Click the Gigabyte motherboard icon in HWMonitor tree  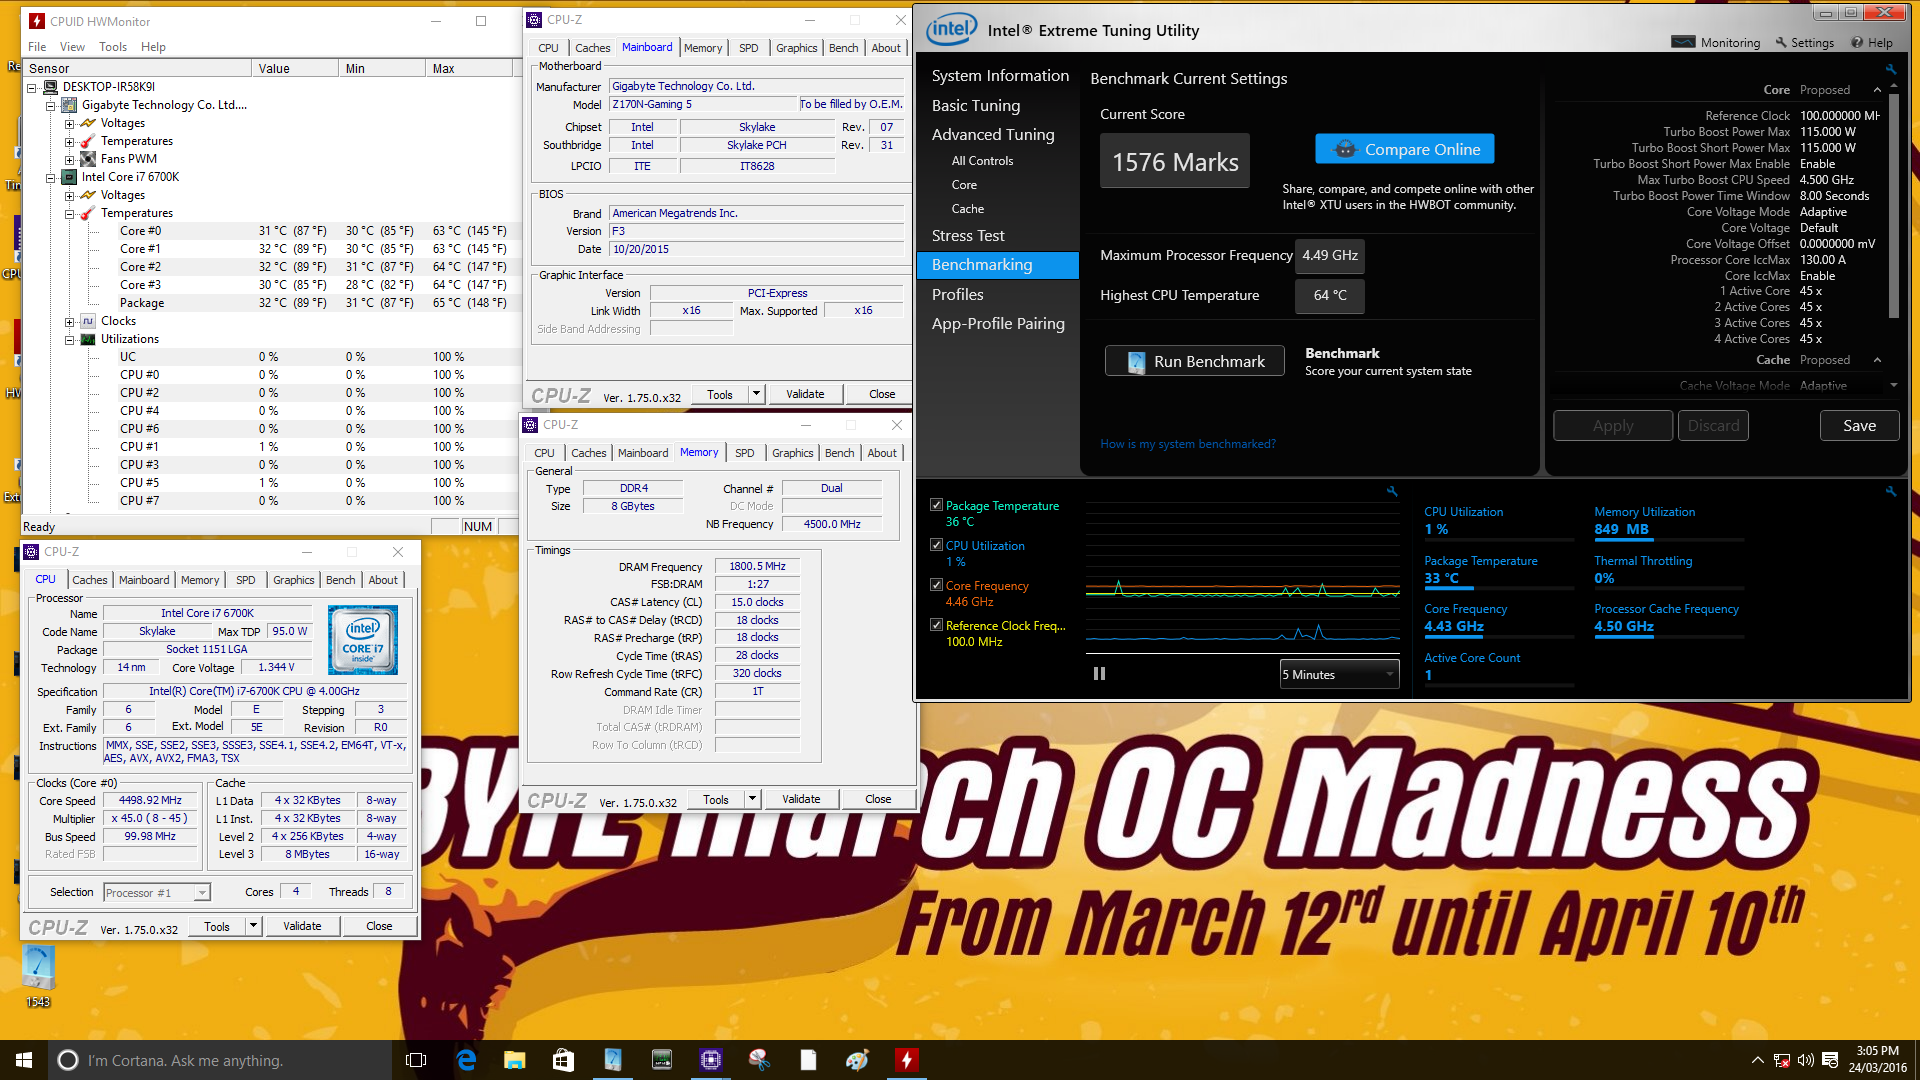(69, 105)
